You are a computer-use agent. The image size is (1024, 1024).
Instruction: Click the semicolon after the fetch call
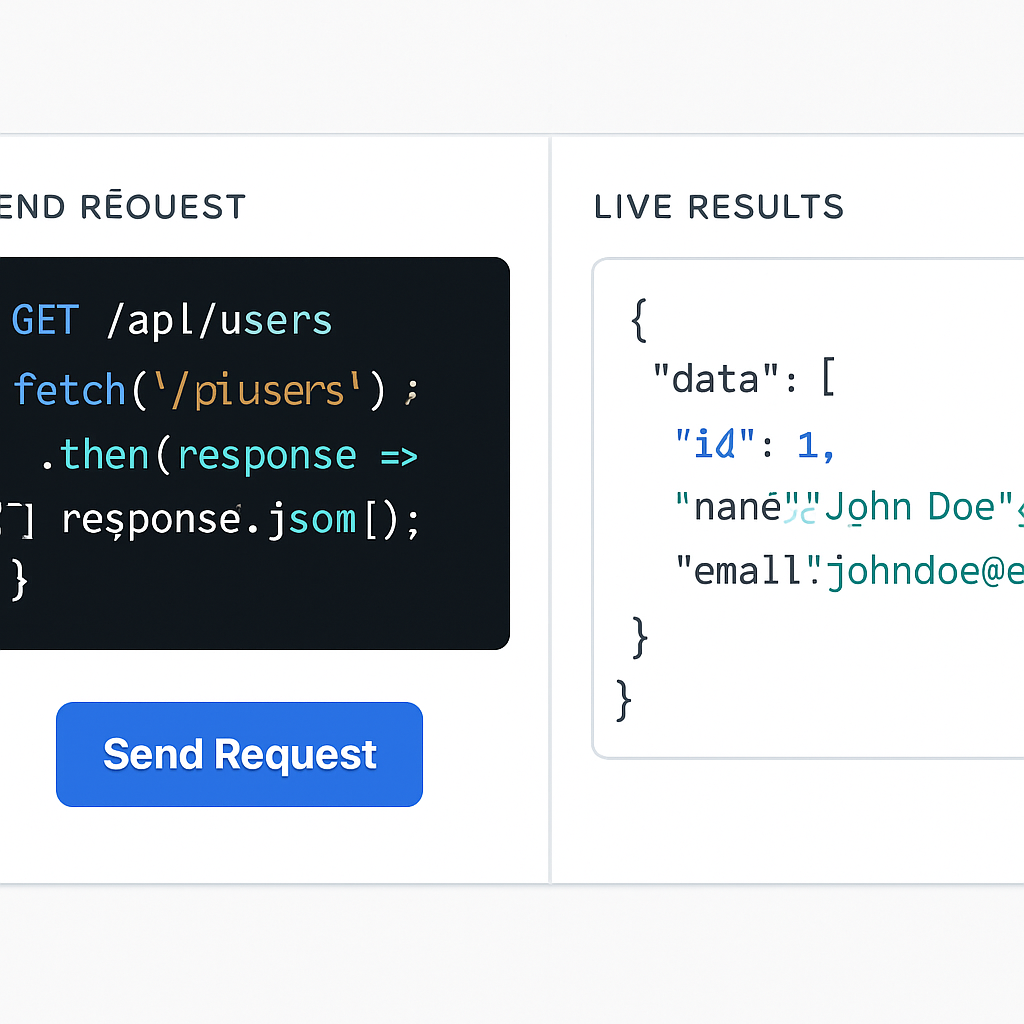coord(411,392)
